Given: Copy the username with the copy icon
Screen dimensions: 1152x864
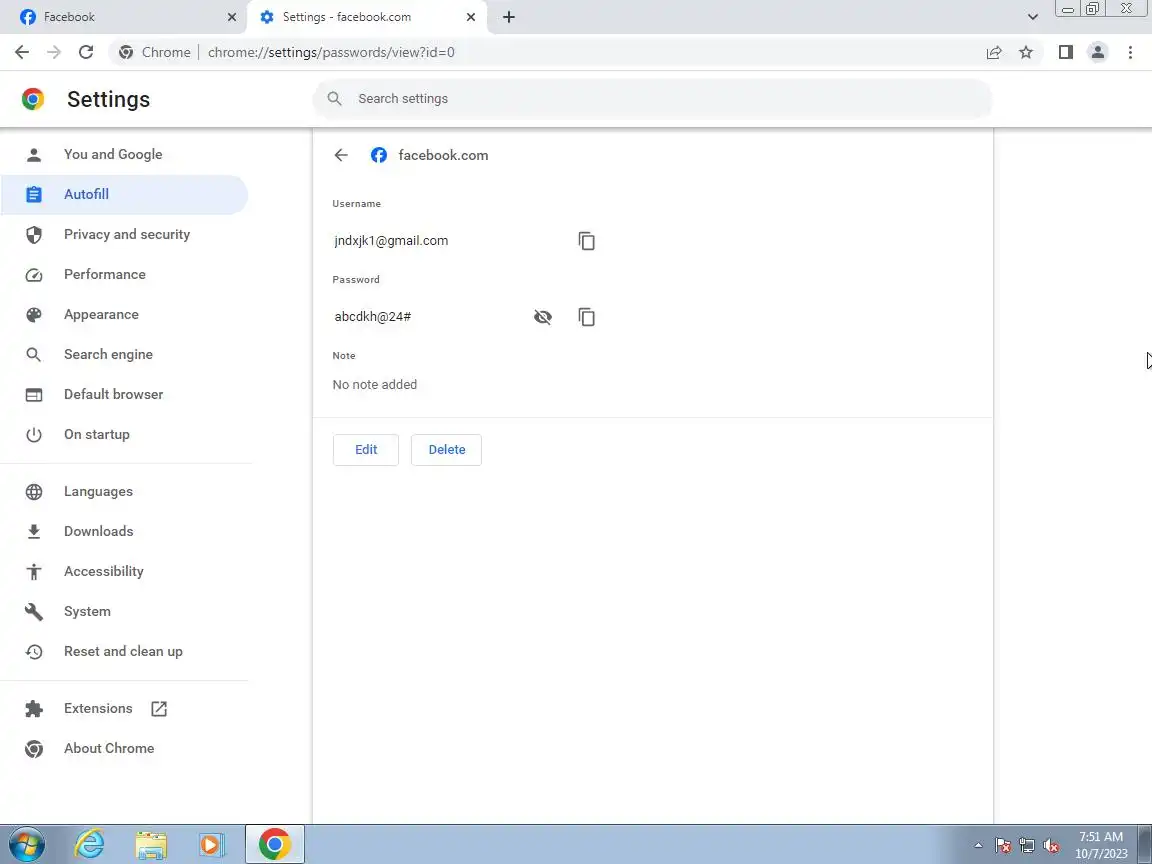Looking at the screenshot, I should [586, 241].
